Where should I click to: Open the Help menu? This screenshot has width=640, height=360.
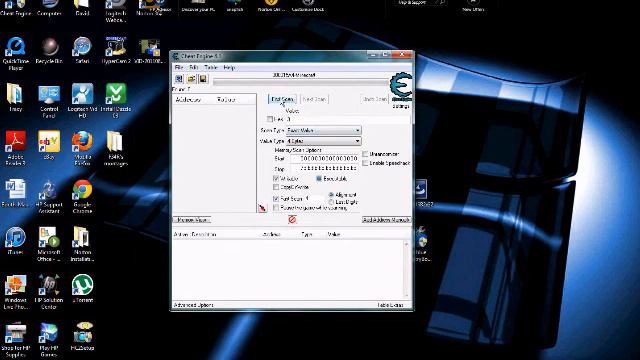coord(229,67)
